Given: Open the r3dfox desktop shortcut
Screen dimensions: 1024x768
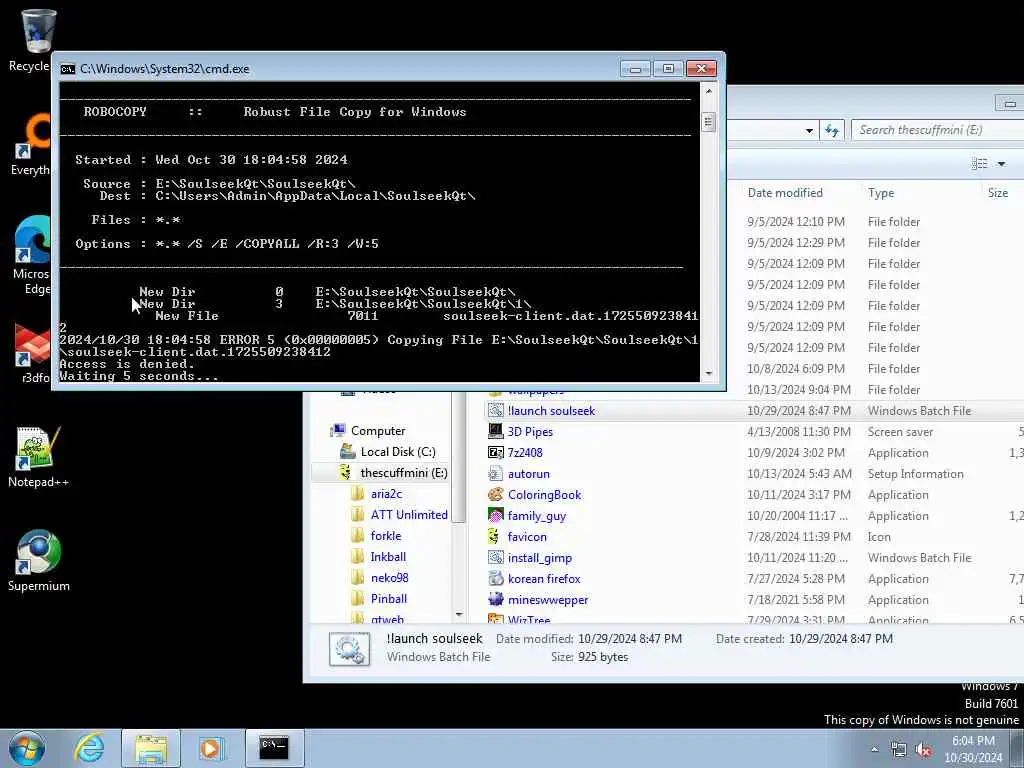Looking at the screenshot, I should (x=34, y=353).
